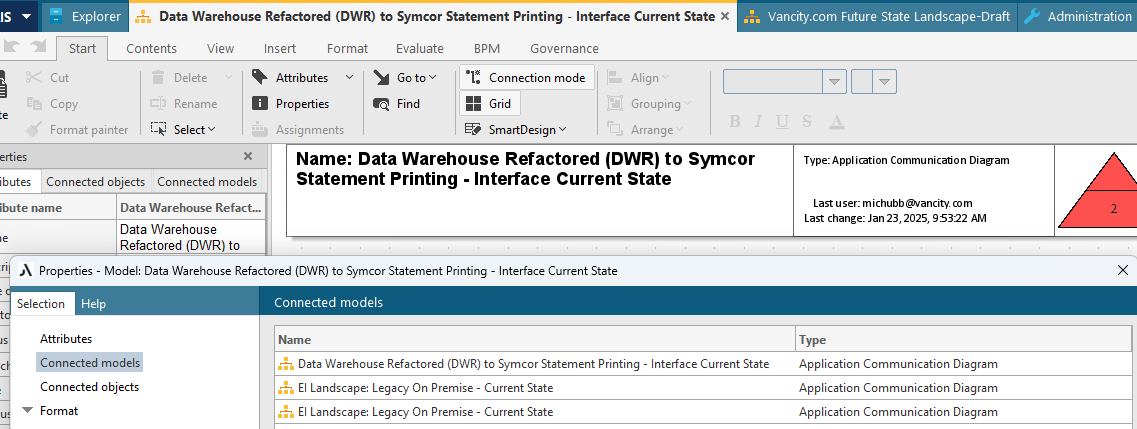Switch to the Administration tab

(x=1078, y=16)
